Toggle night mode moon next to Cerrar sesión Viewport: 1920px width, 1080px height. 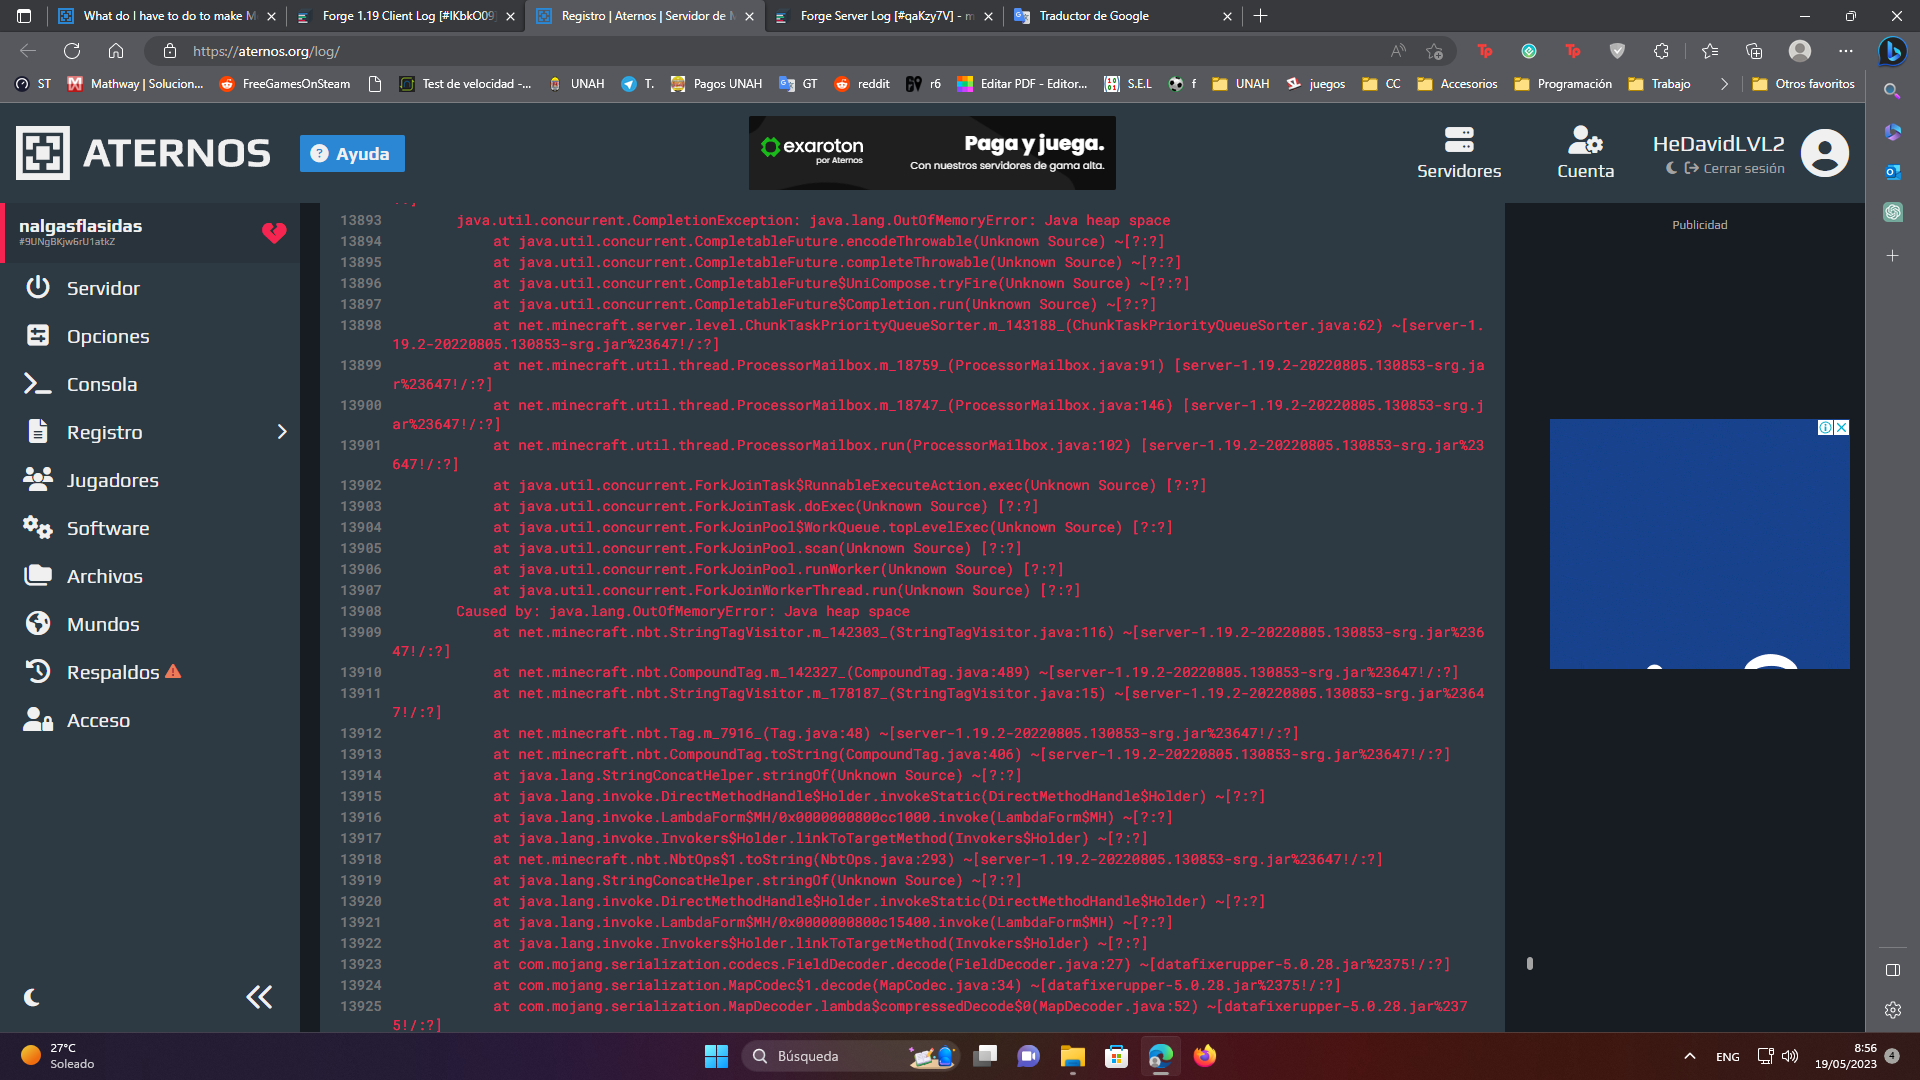1671,168
